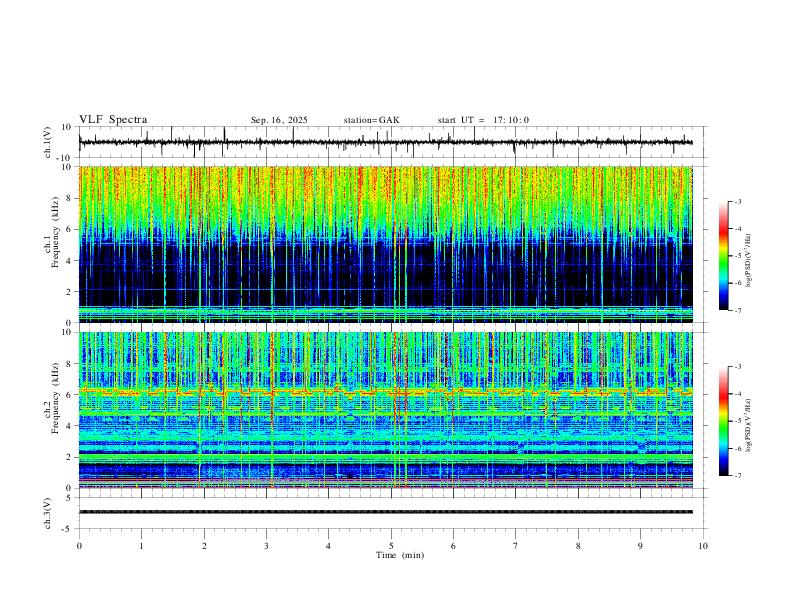This screenshot has height=612, width=792.
Task: Click the "-7" label on lower color bar
Action: (737, 475)
